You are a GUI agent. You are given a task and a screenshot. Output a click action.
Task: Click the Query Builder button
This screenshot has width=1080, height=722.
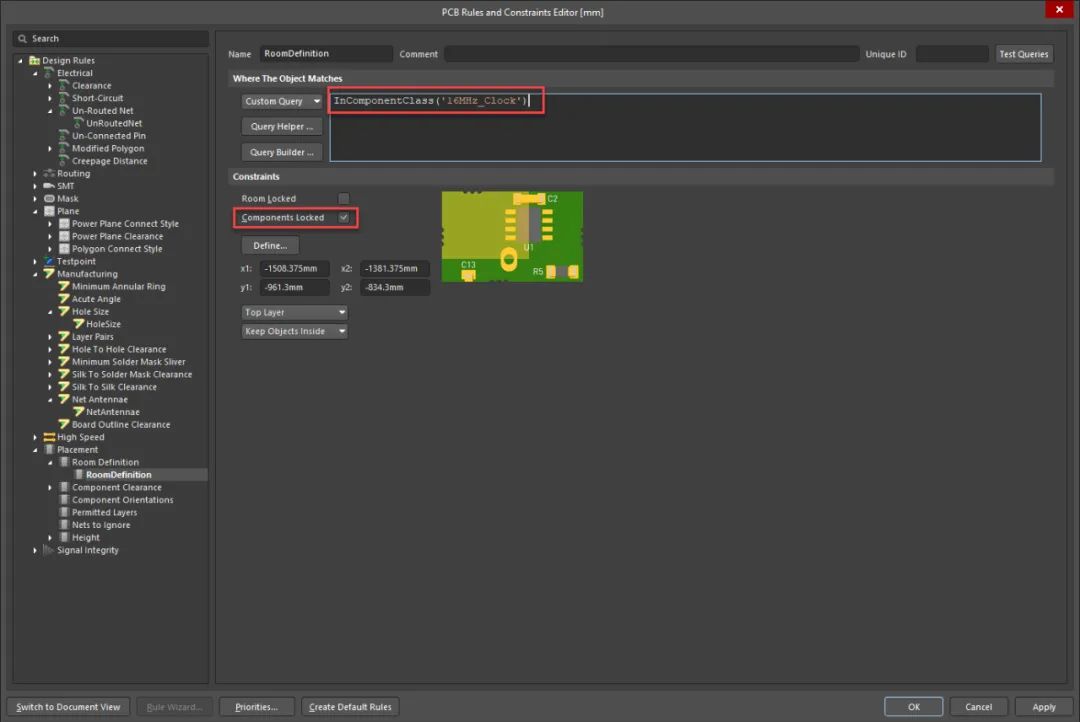pyautogui.click(x=282, y=152)
